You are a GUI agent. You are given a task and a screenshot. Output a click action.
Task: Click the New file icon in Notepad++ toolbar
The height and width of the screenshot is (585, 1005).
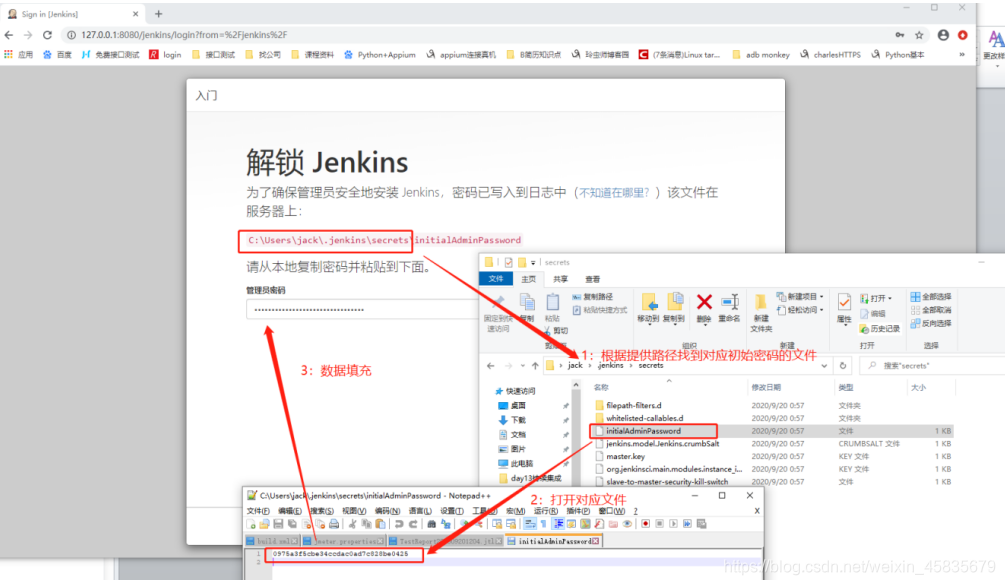pyautogui.click(x=251, y=524)
